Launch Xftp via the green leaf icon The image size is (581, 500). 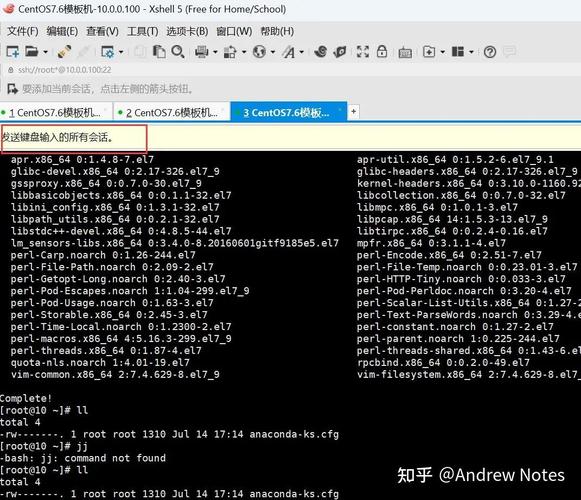[x=339, y=52]
